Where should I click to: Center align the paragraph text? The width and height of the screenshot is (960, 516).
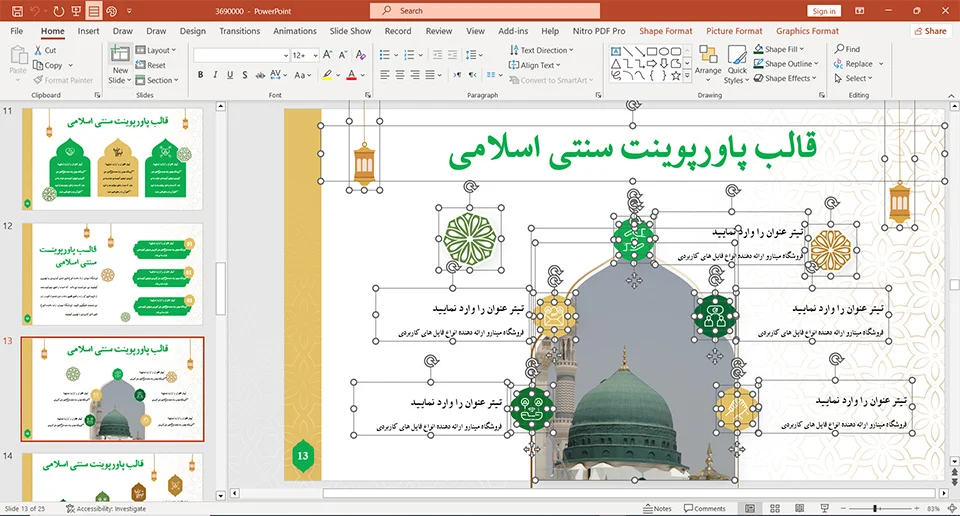click(400, 75)
